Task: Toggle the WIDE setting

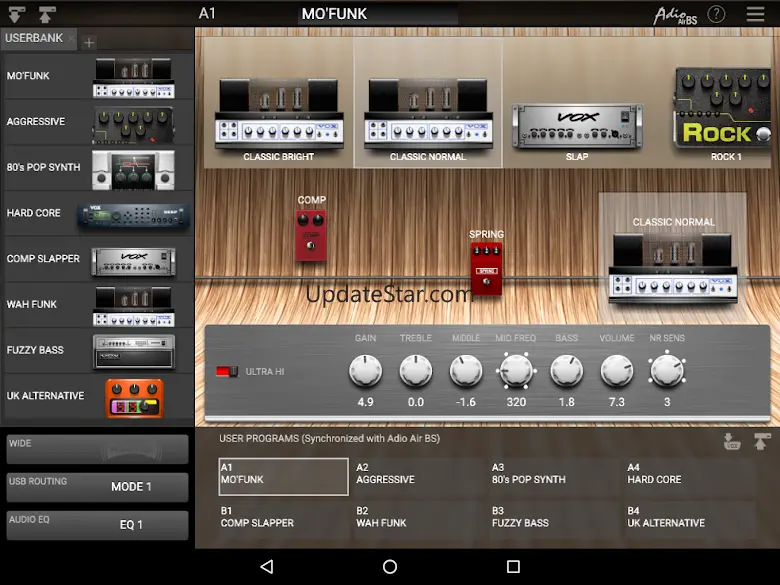Action: pyautogui.click(x=97, y=449)
